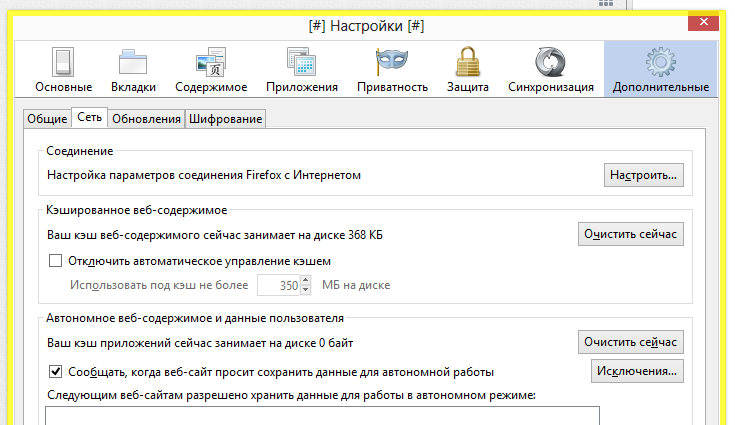Select the Дополнительные (Advanced) gear icon
This screenshot has width=735, height=425.
coord(660,62)
